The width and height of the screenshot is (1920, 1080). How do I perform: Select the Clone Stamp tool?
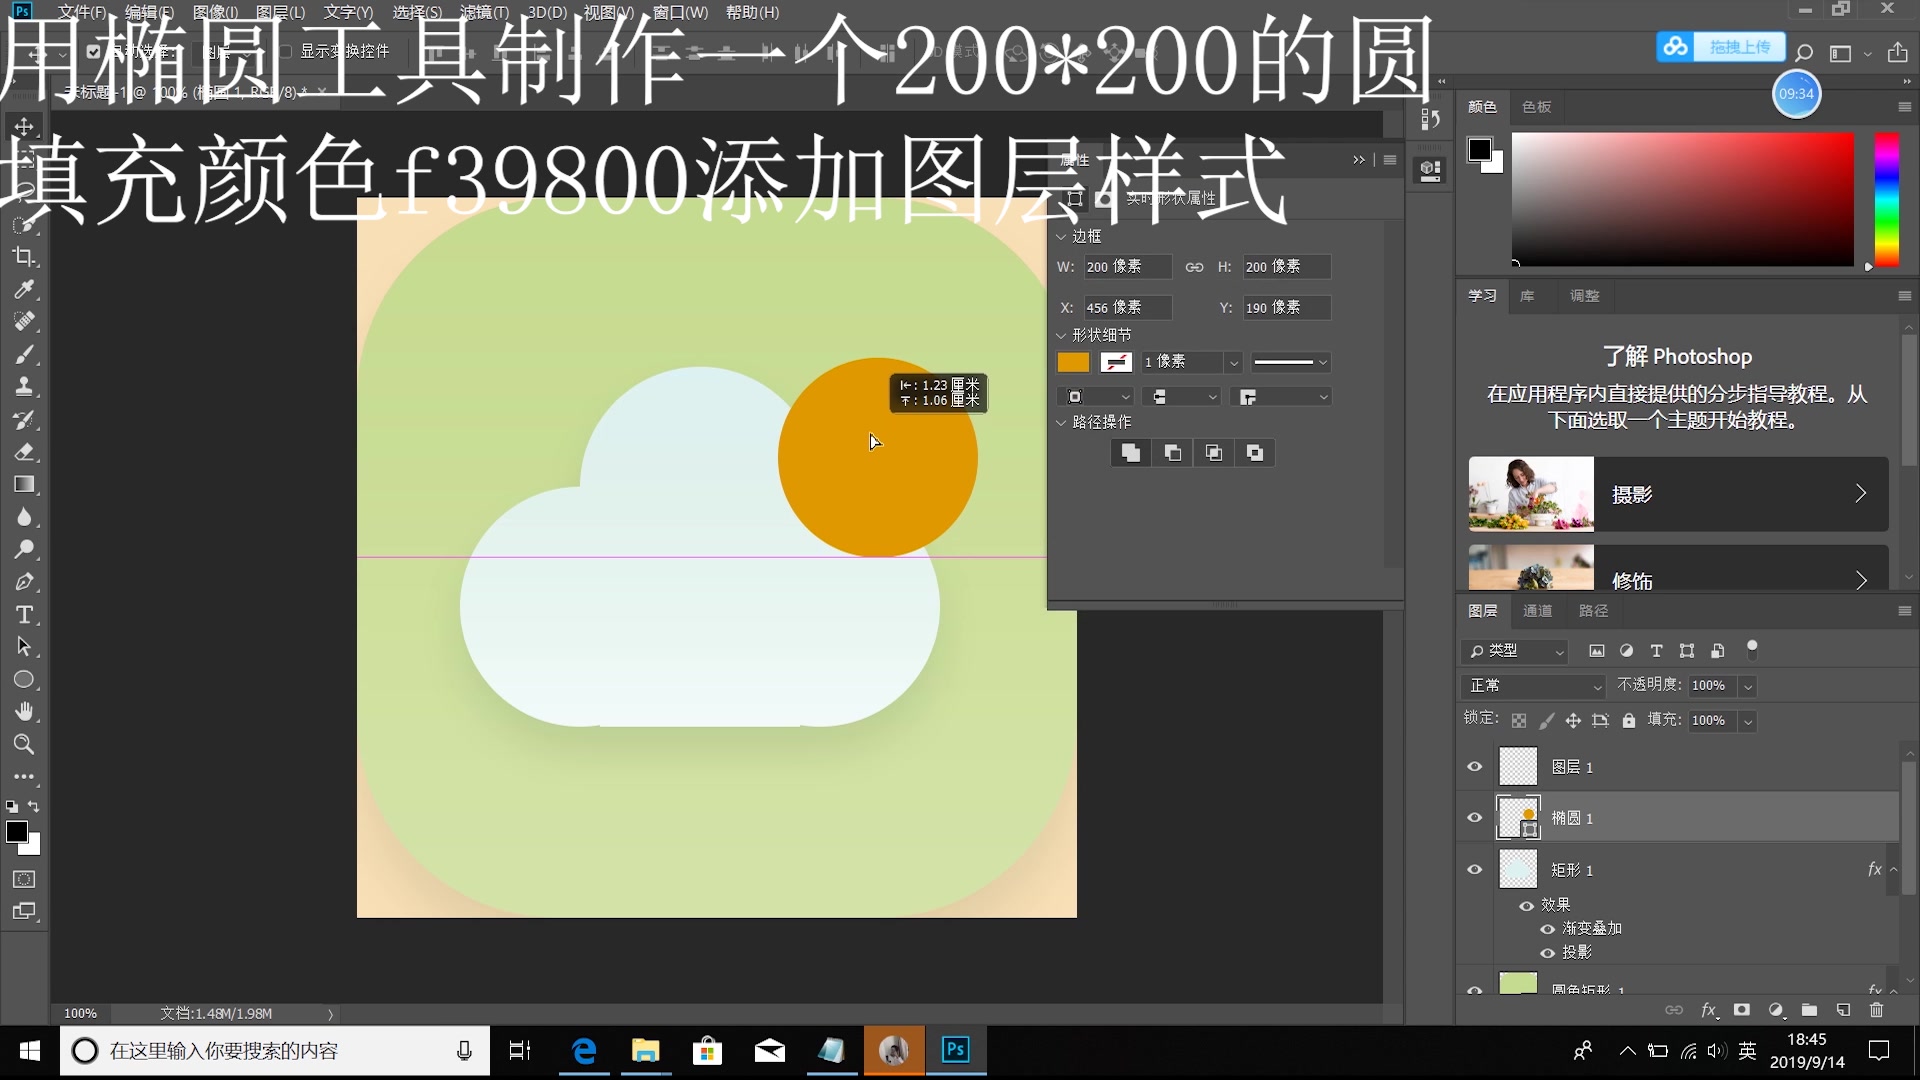point(24,387)
